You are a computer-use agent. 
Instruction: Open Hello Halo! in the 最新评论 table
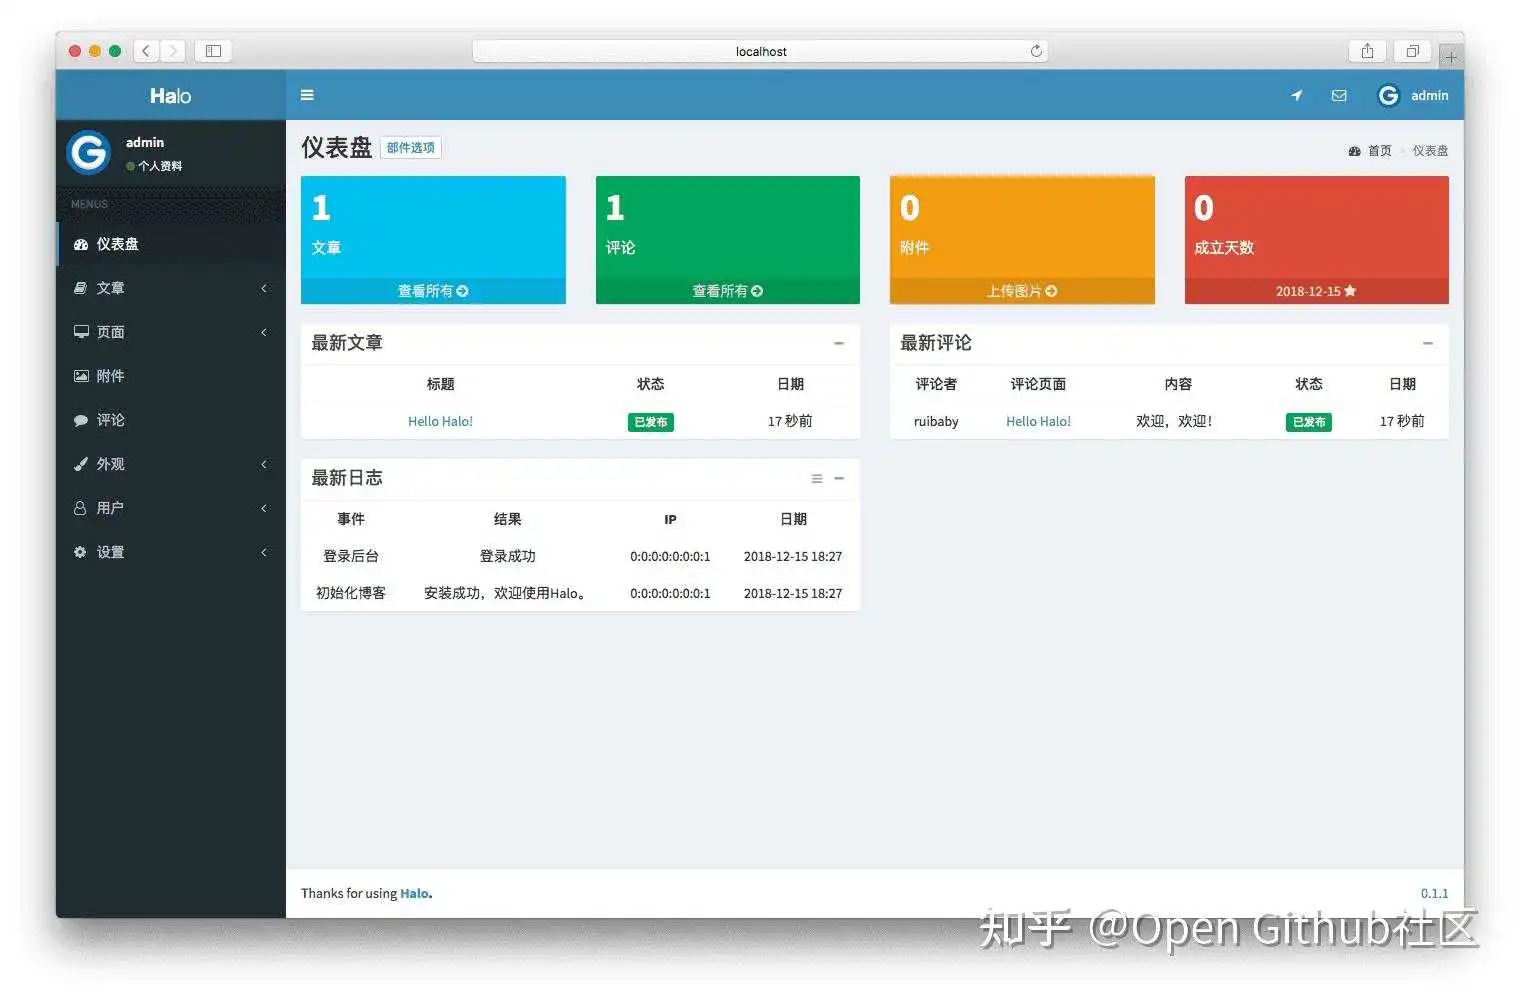pos(1038,422)
